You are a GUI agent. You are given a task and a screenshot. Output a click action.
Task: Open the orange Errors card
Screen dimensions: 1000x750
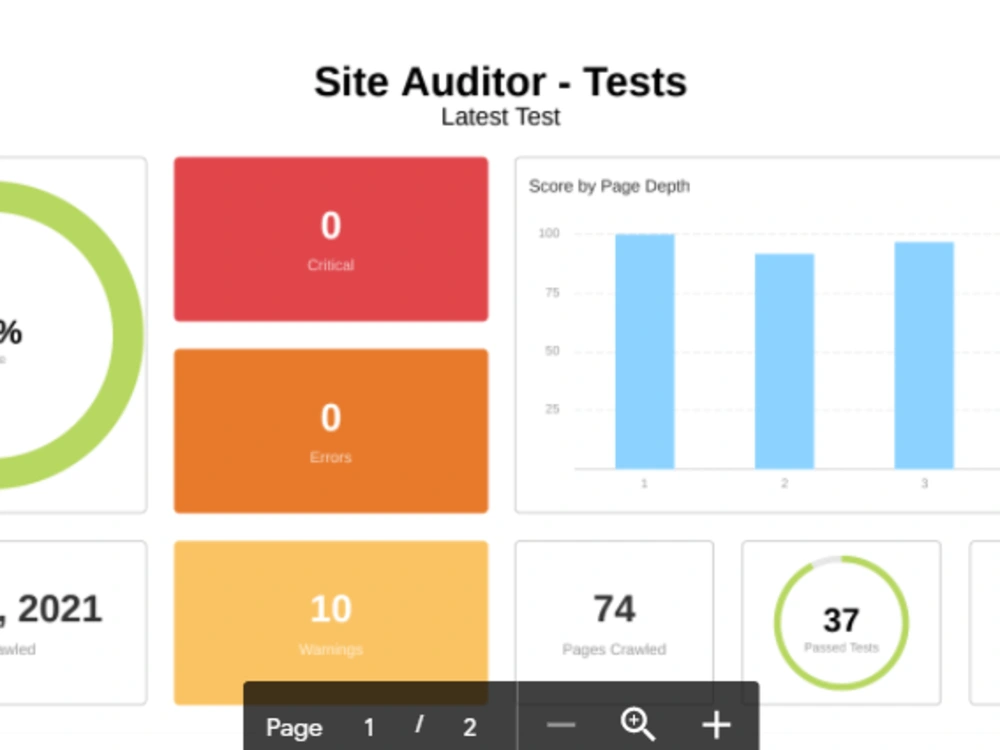331,431
